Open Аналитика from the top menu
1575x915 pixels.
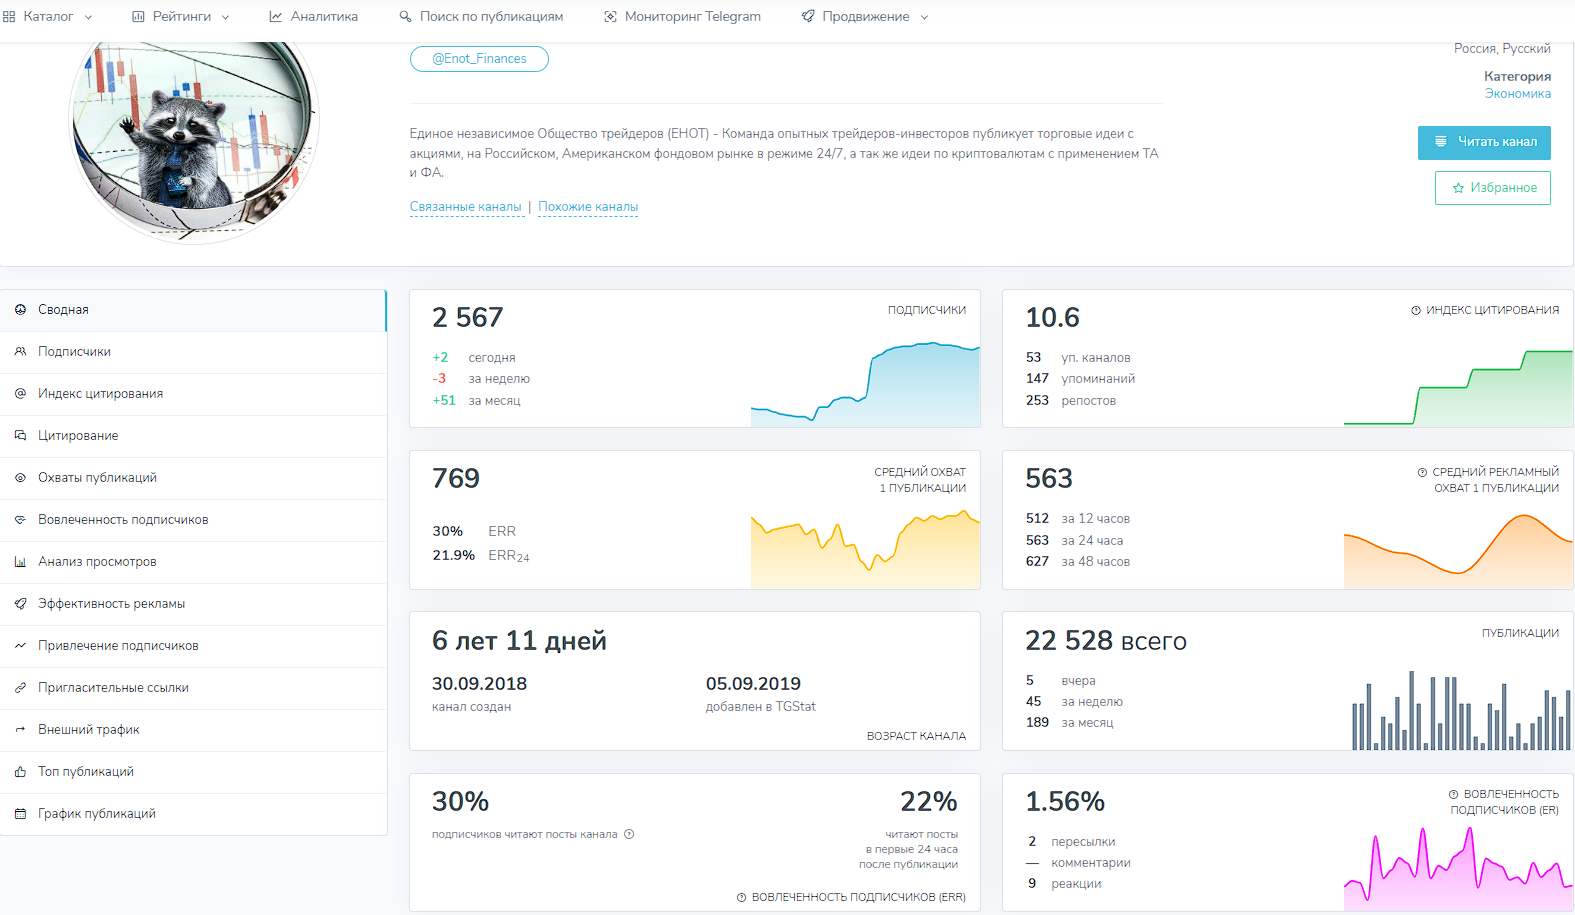click(314, 17)
